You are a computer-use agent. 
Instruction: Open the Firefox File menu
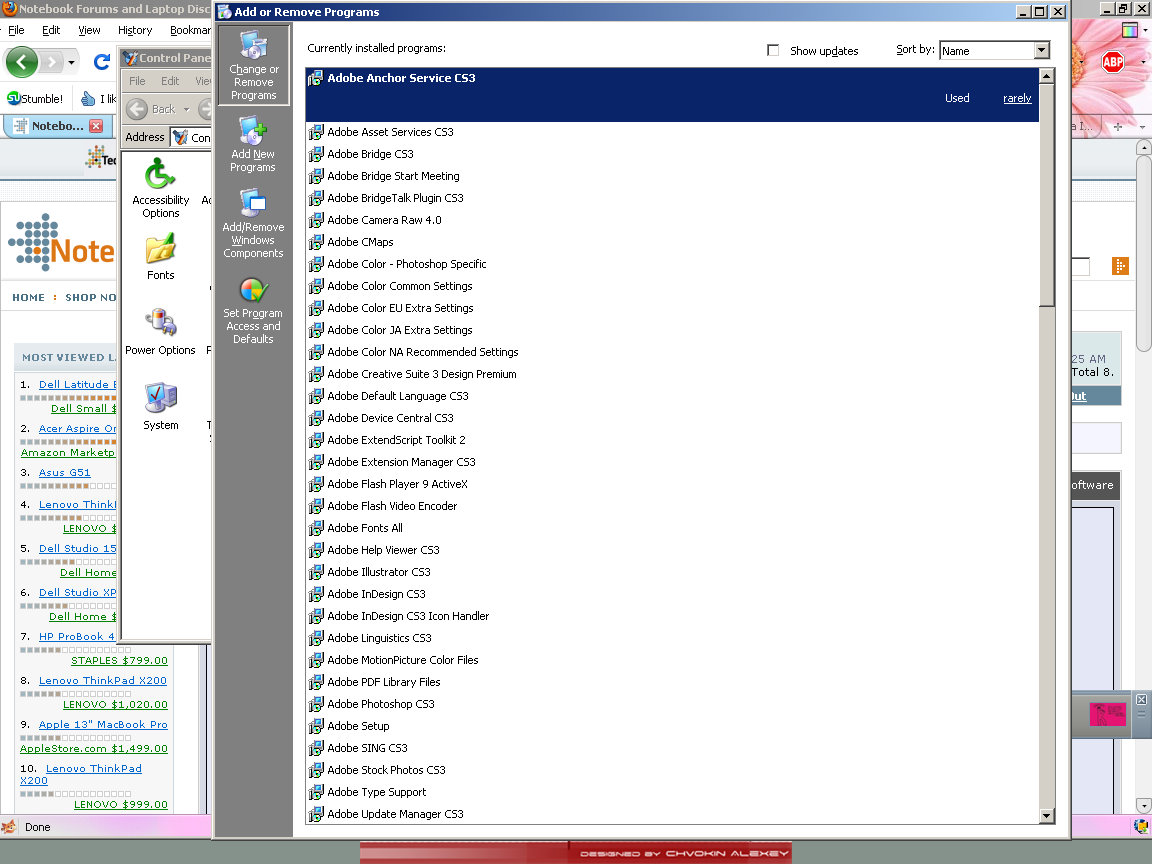point(16,30)
